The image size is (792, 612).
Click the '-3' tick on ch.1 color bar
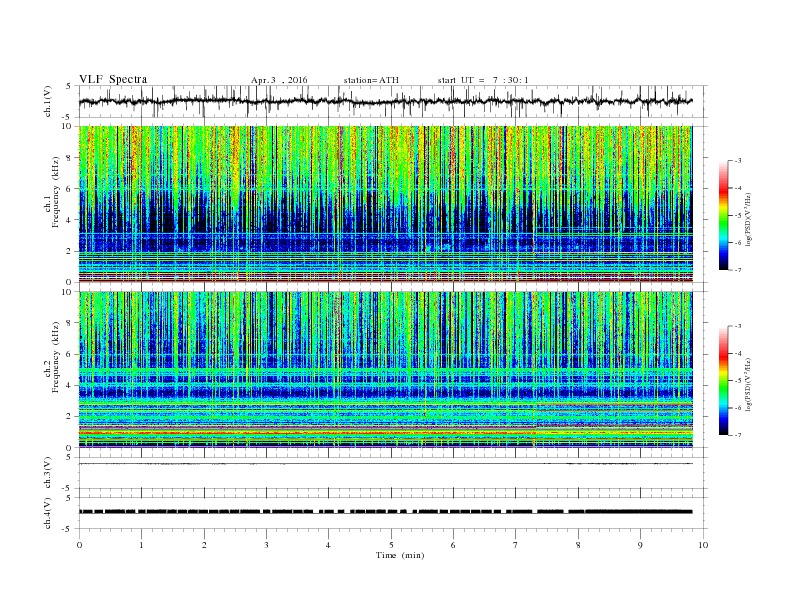coord(738,161)
